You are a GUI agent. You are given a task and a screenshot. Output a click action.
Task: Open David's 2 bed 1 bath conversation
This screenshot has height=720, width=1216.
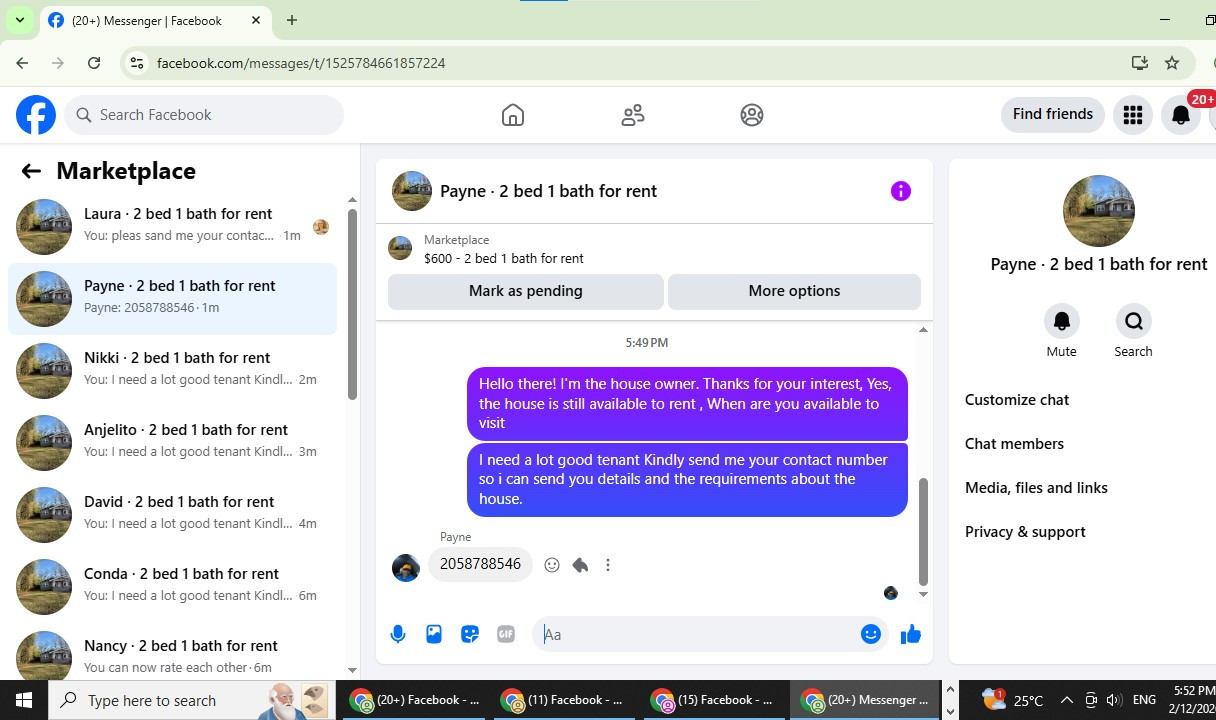173,514
